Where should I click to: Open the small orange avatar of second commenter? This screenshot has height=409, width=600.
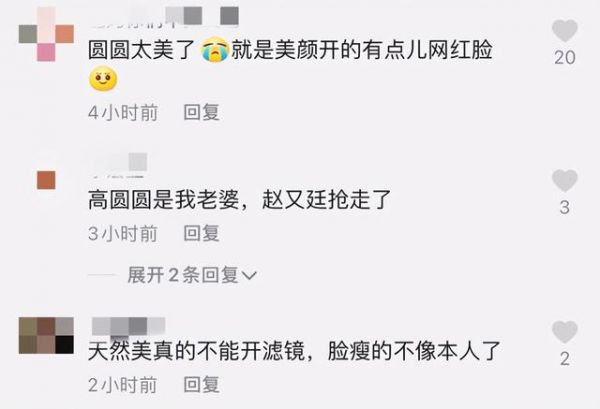46,180
